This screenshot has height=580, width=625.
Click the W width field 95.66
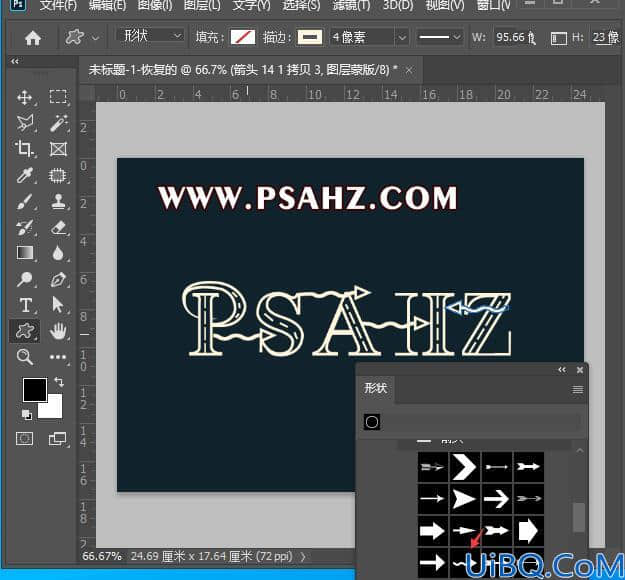tap(515, 38)
